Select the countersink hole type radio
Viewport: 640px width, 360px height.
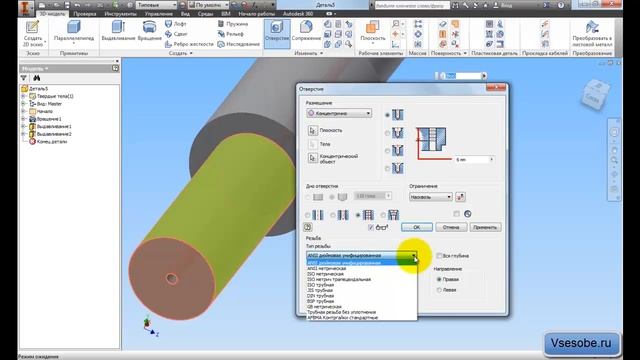(387, 169)
